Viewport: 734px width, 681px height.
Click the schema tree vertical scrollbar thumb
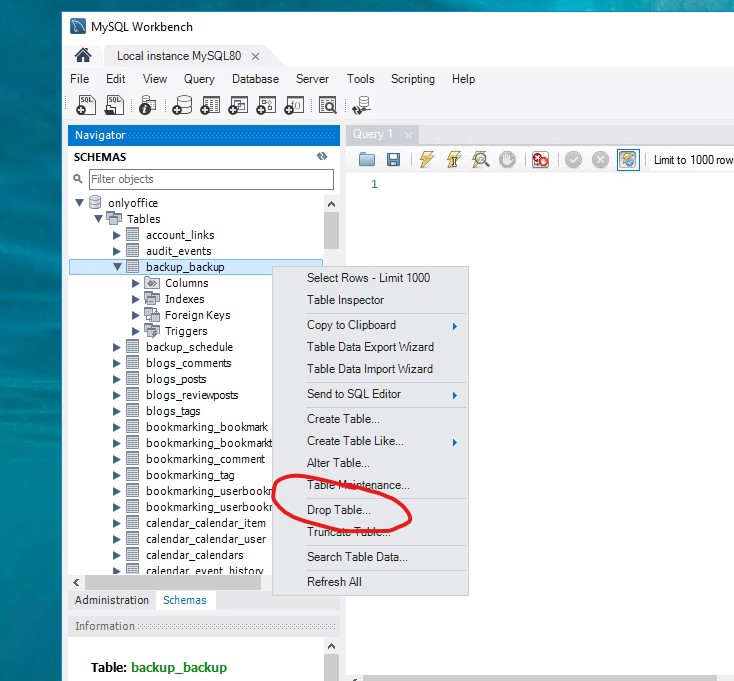[x=331, y=230]
